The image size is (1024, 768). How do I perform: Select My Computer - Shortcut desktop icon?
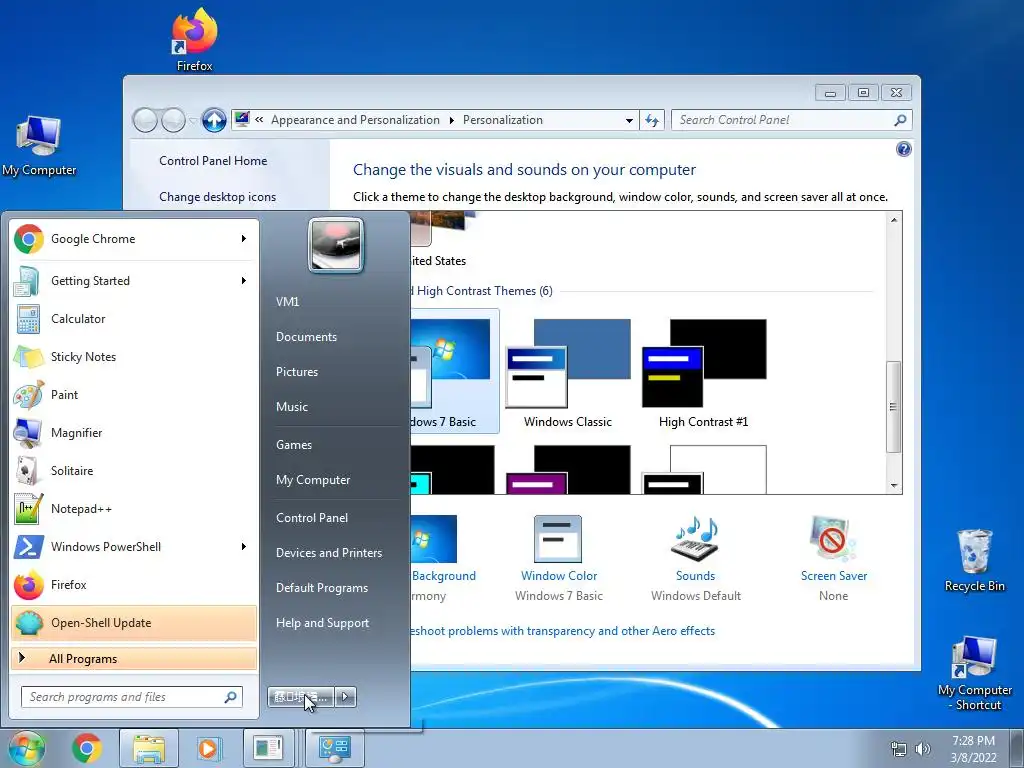[974, 673]
